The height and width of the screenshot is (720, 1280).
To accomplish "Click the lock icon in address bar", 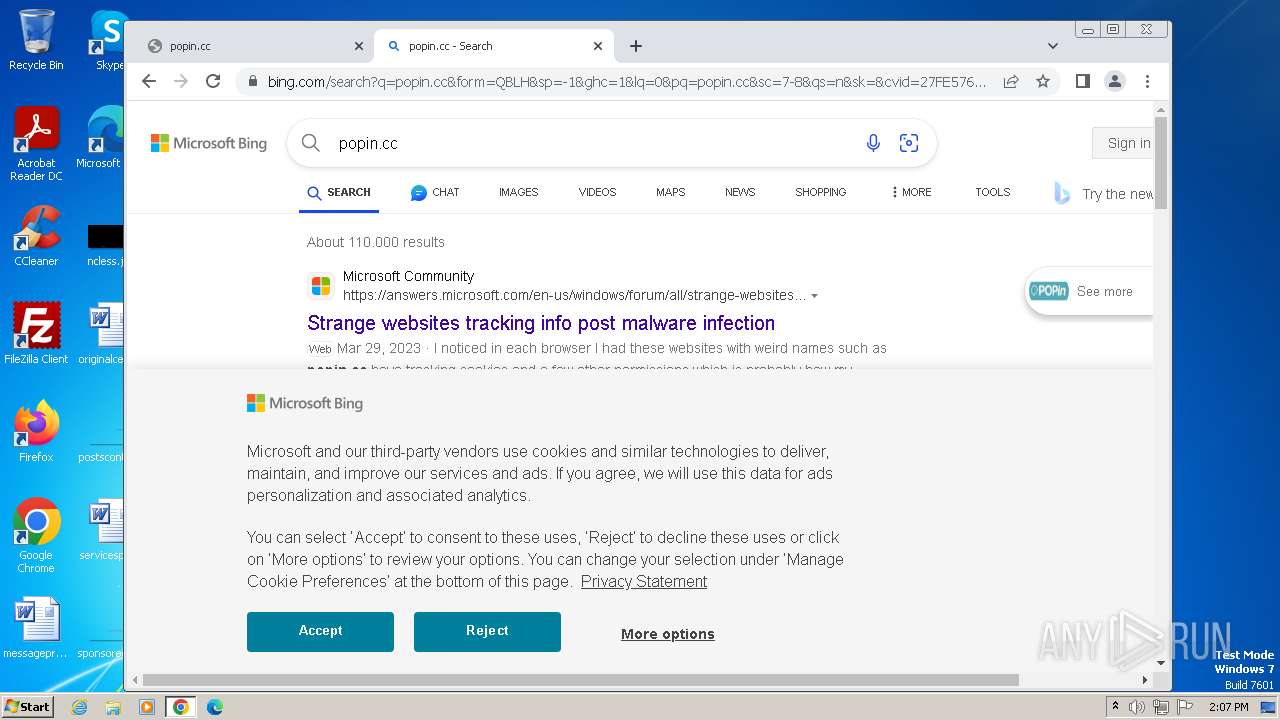I will [x=252, y=82].
